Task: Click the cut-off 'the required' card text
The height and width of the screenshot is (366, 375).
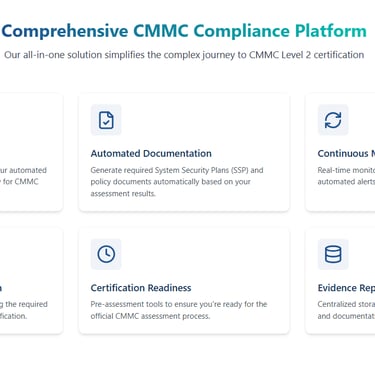Action: click(x=24, y=304)
